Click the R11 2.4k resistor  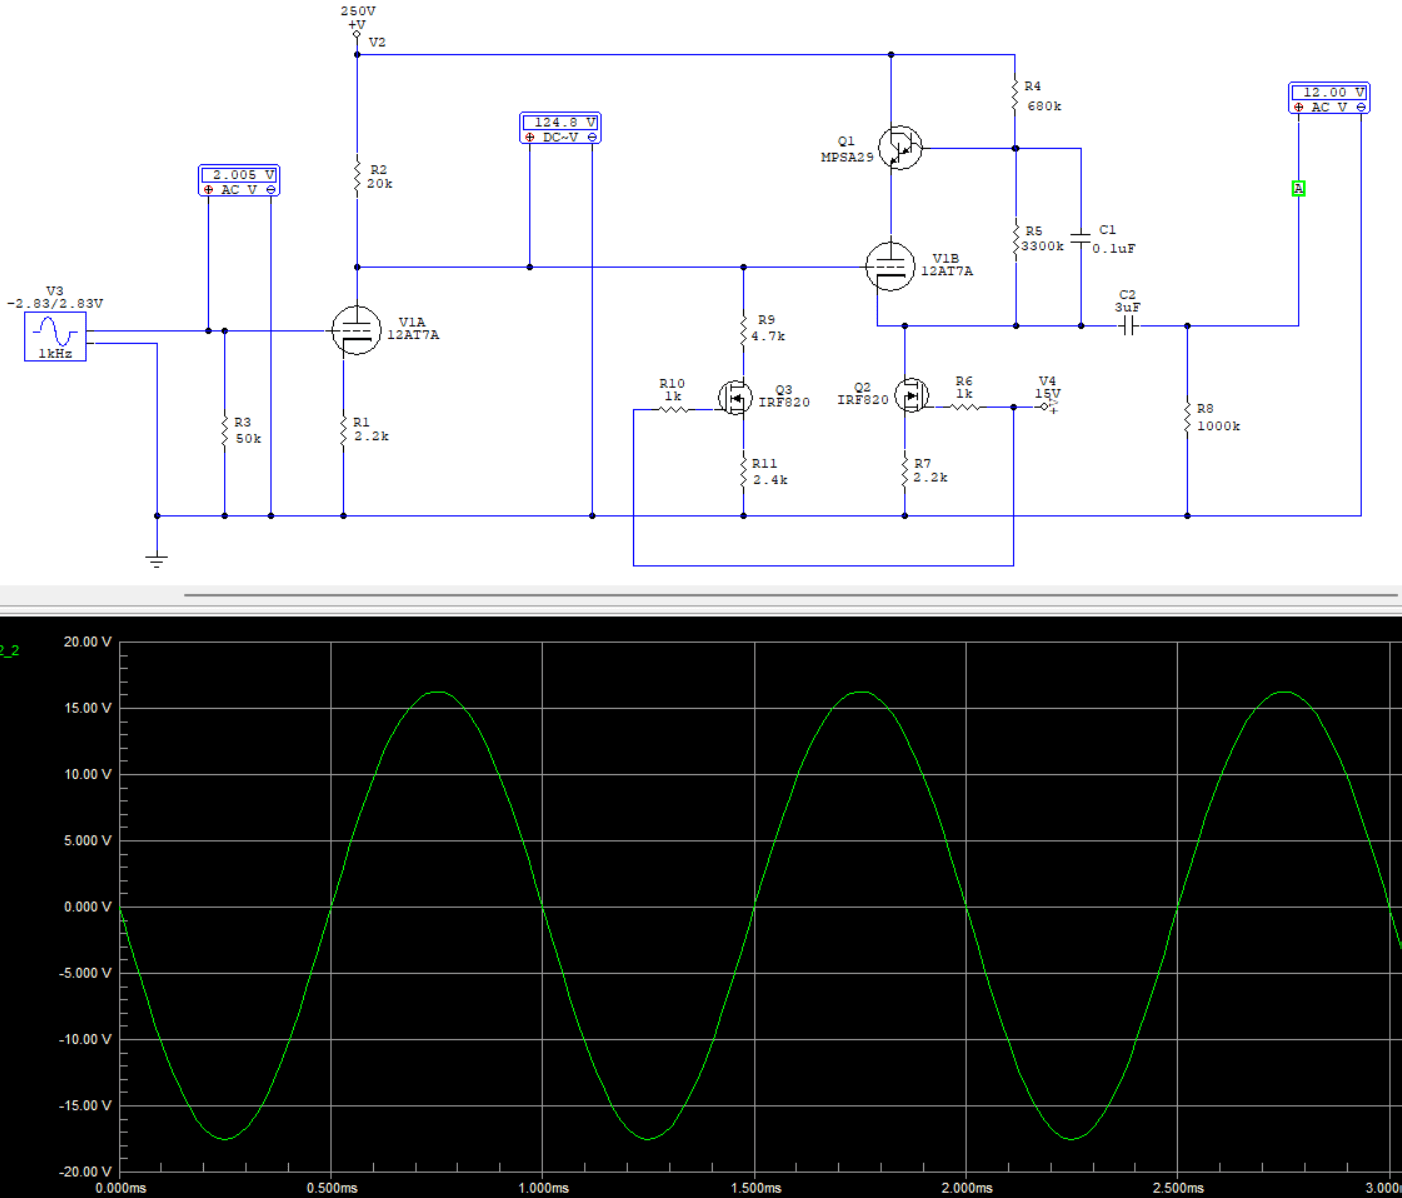pos(743,471)
